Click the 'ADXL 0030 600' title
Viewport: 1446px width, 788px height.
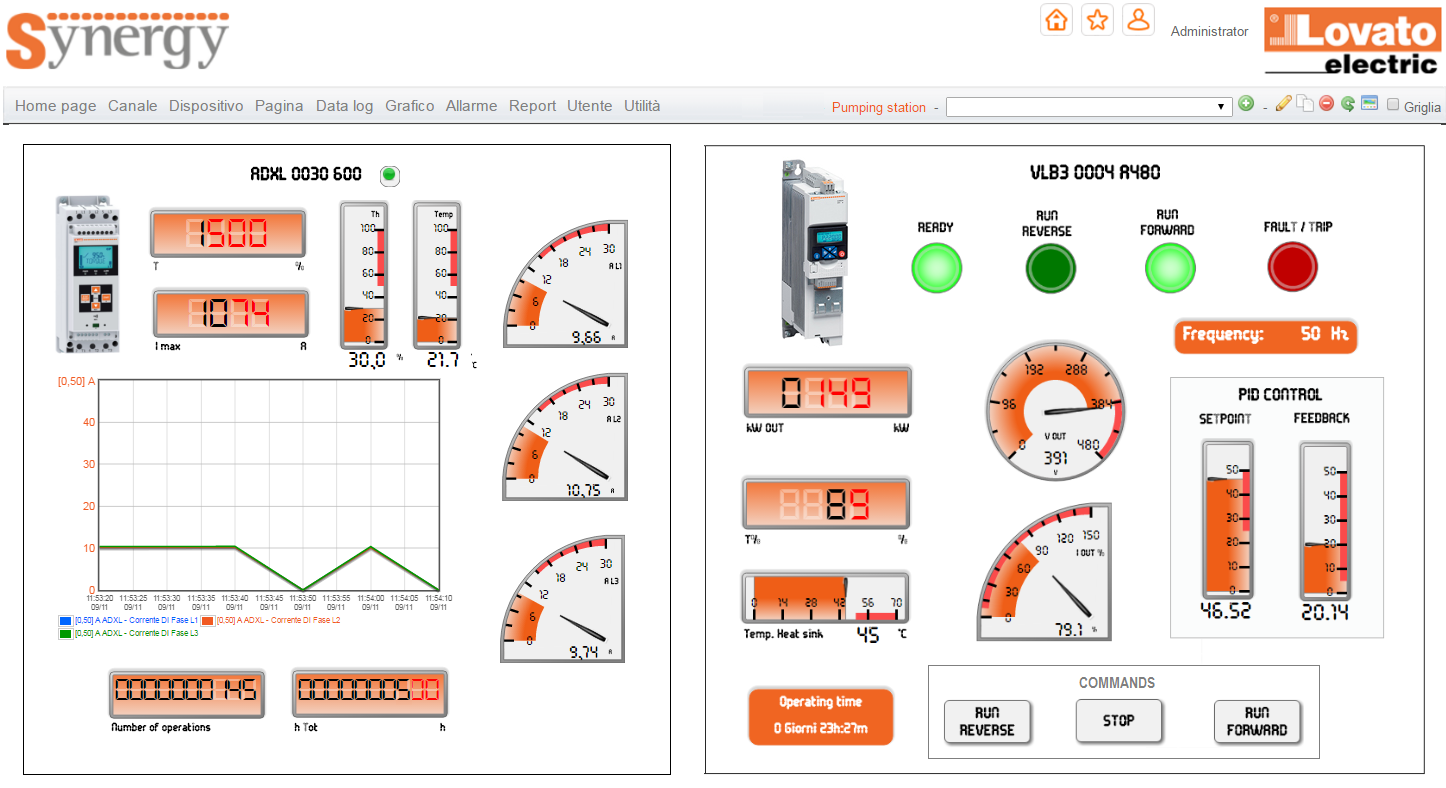pyautogui.click(x=306, y=175)
